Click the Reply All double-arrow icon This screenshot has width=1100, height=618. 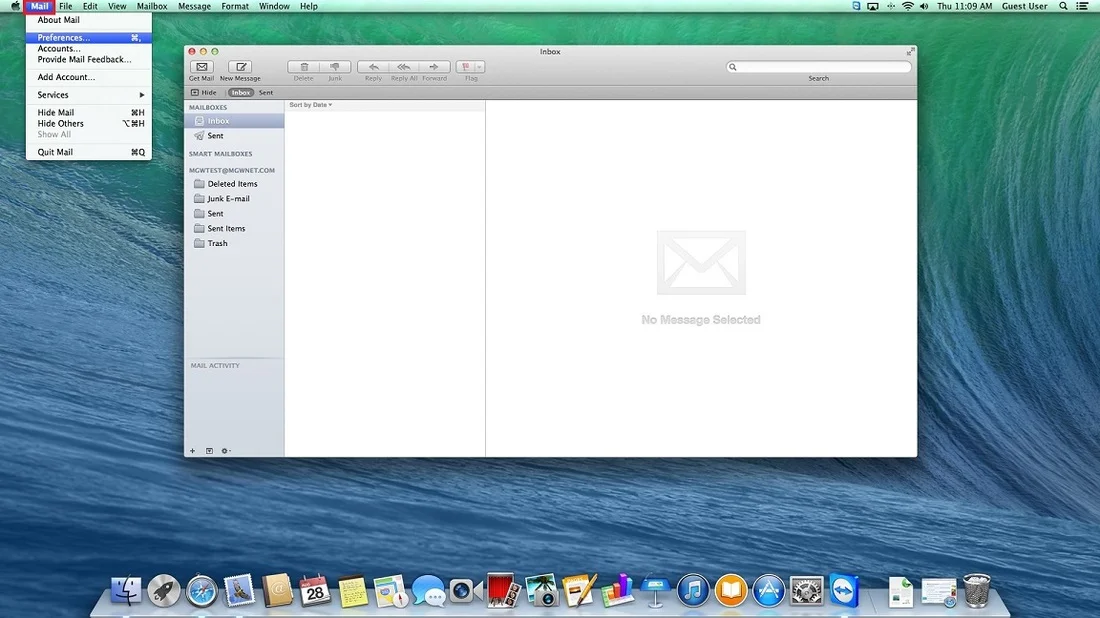click(x=403, y=67)
